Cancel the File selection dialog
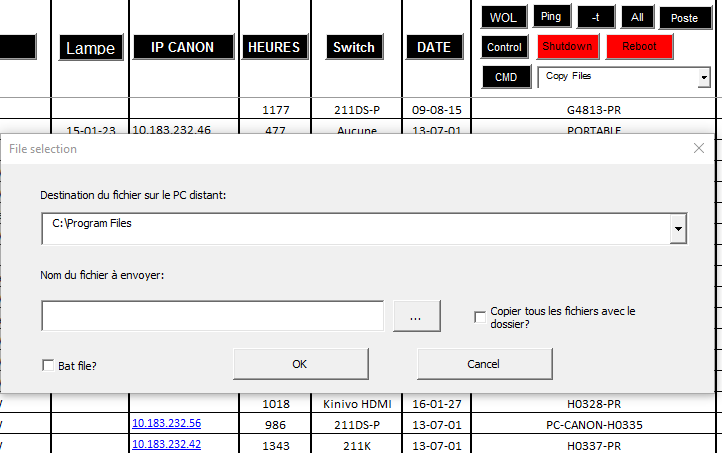The height and width of the screenshot is (453, 722). coord(483,364)
